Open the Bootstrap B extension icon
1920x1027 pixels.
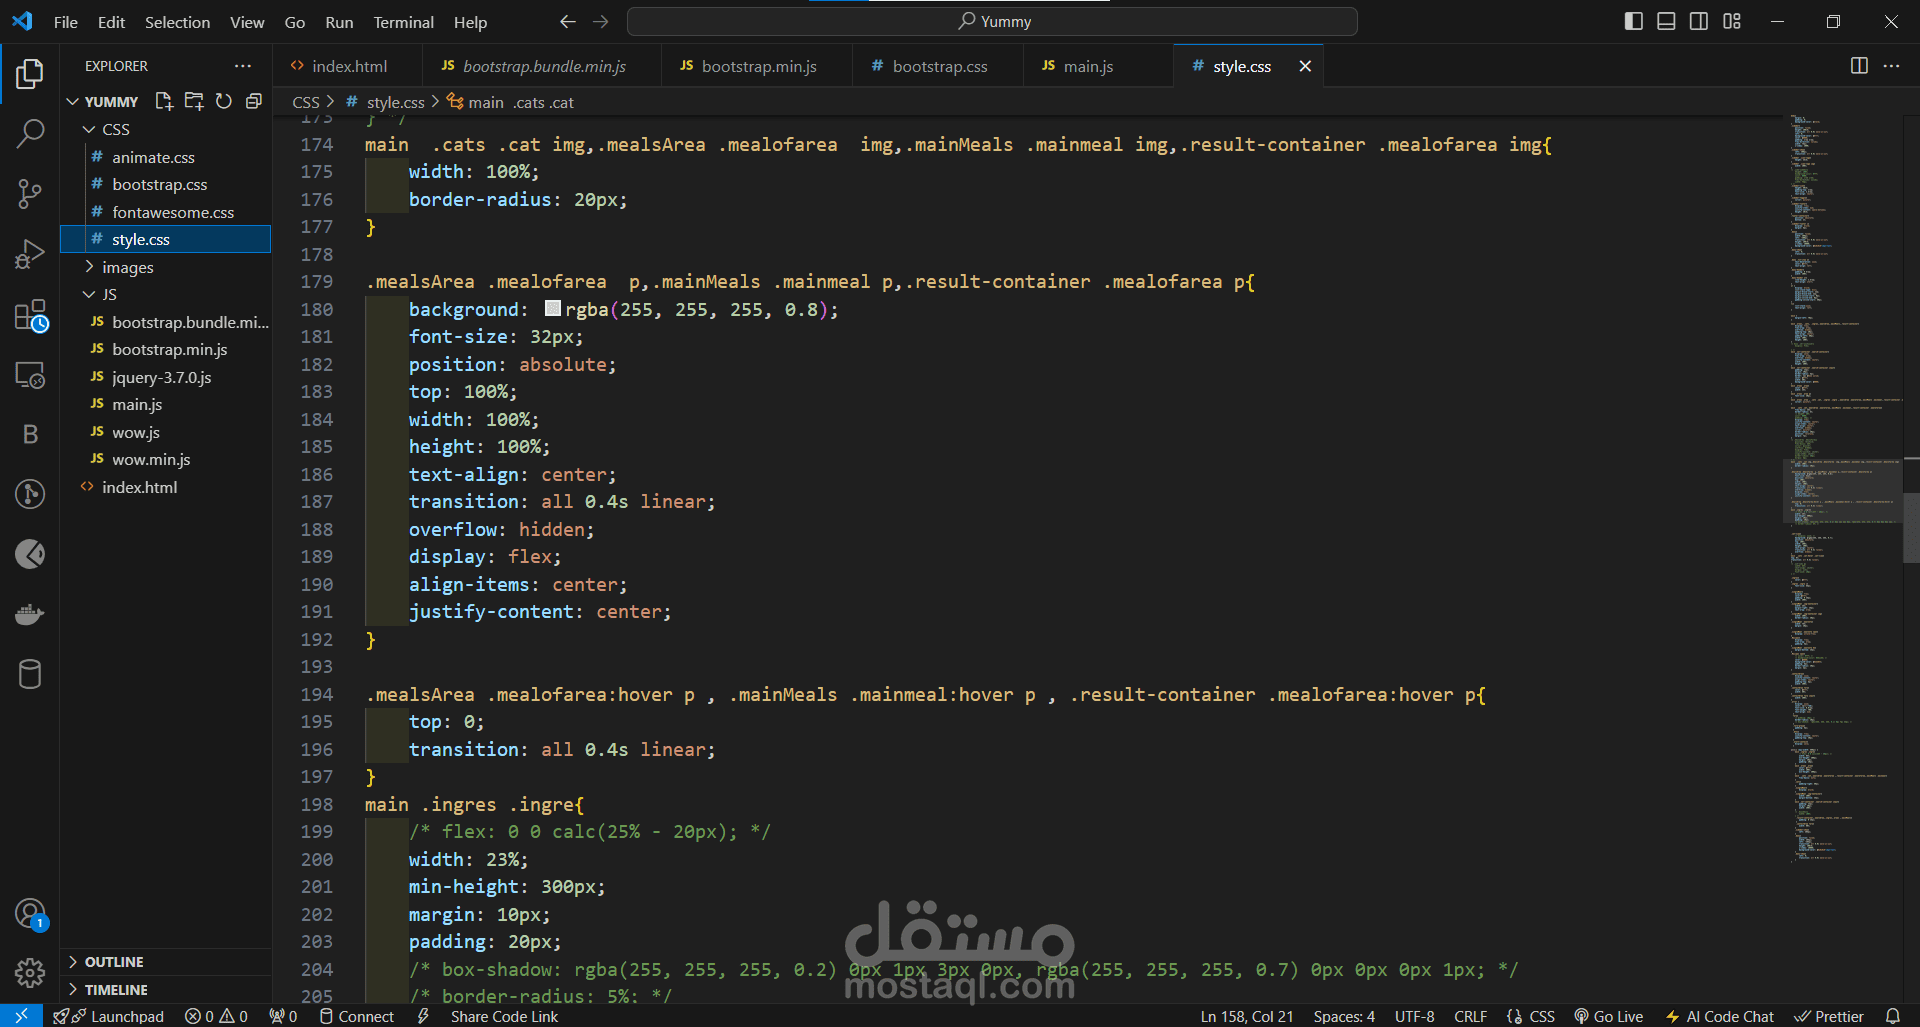(x=30, y=434)
